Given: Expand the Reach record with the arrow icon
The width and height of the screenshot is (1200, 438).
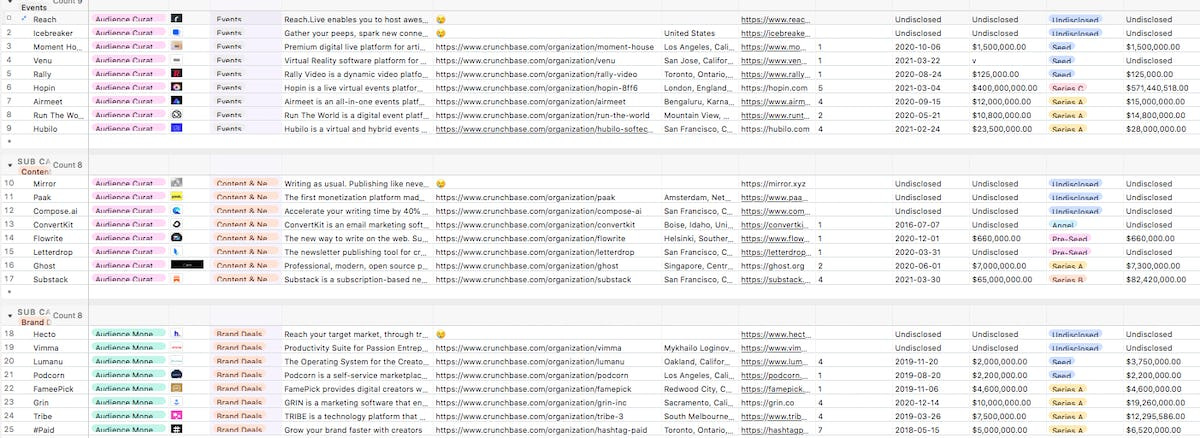Looking at the screenshot, I should 23,19.
